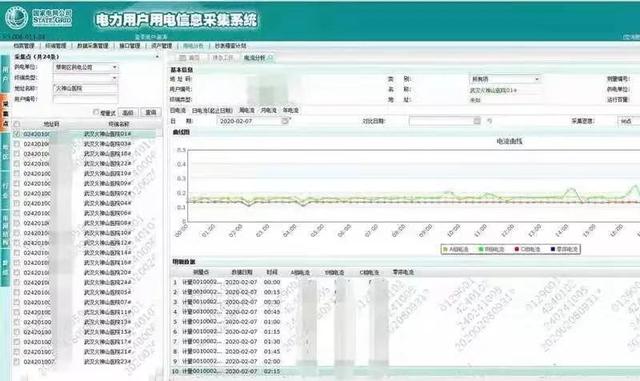The image size is (640, 381).
Task: Check the 武汉火神山医院03# row checkbox
Action: tap(17, 144)
